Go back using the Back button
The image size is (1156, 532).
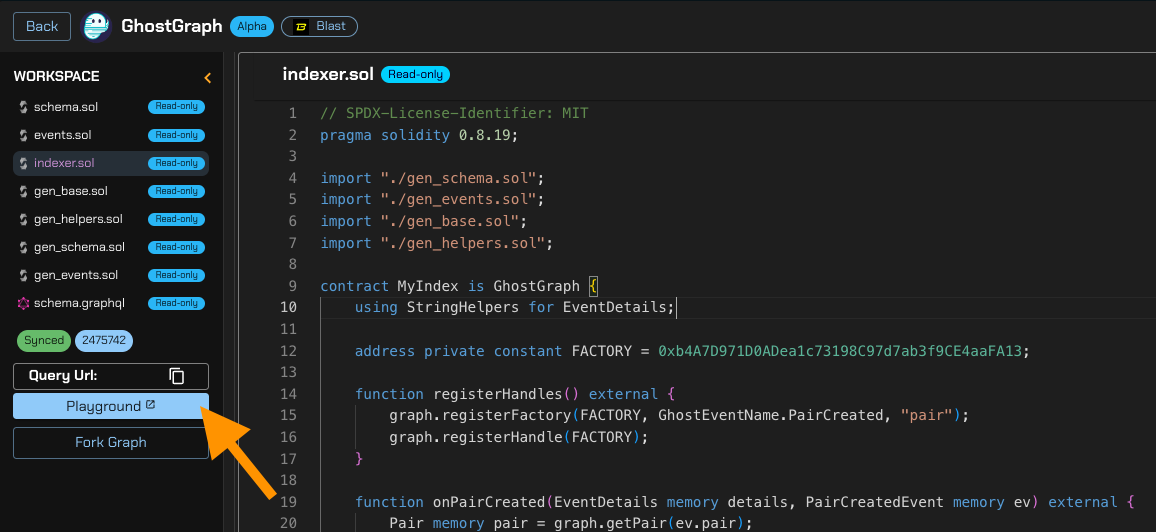(42, 27)
